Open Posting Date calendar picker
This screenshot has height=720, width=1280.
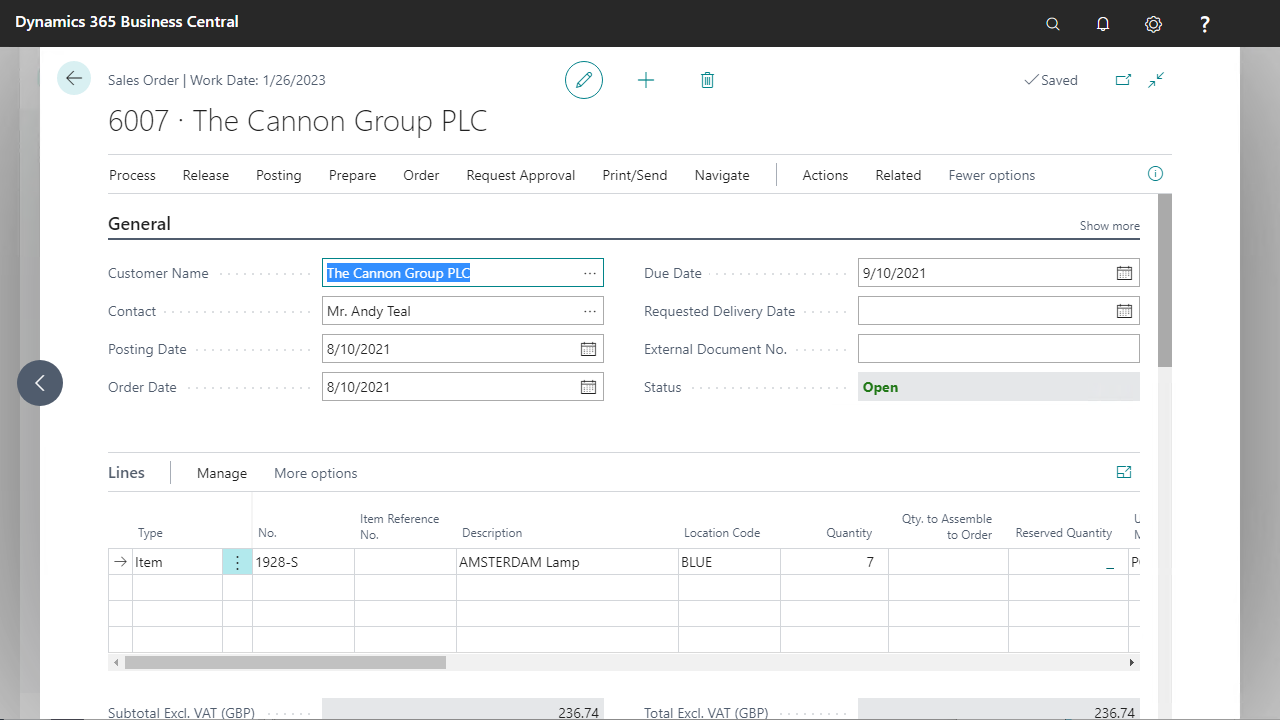tap(588, 349)
